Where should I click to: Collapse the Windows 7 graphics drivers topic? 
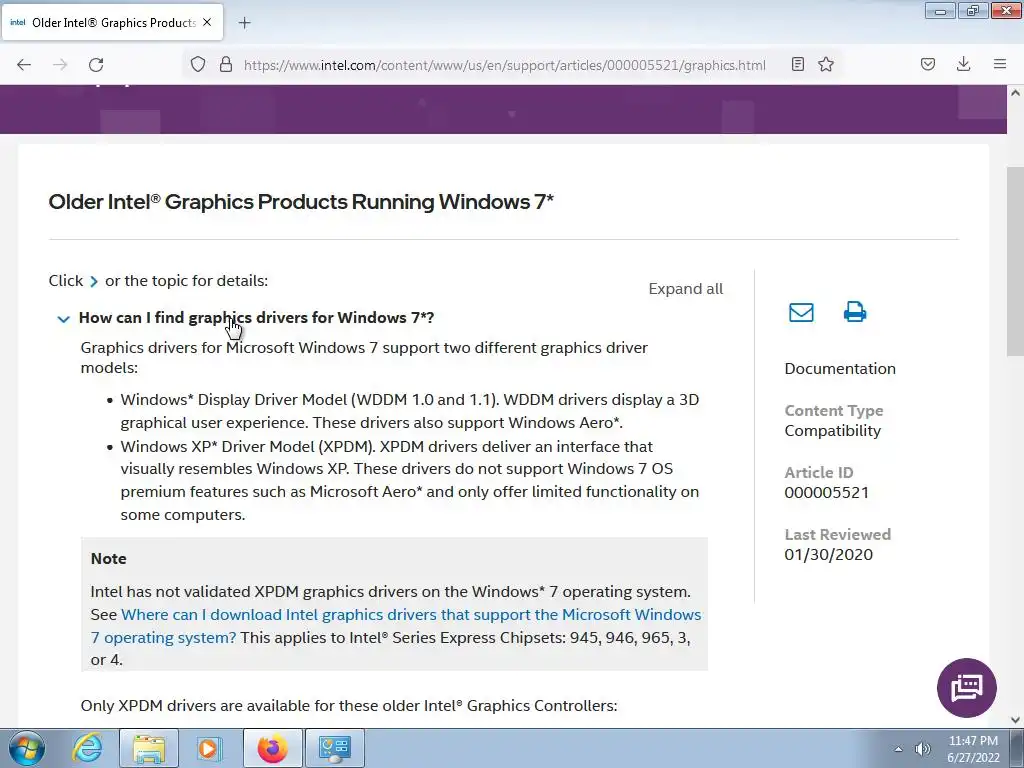(x=63, y=319)
